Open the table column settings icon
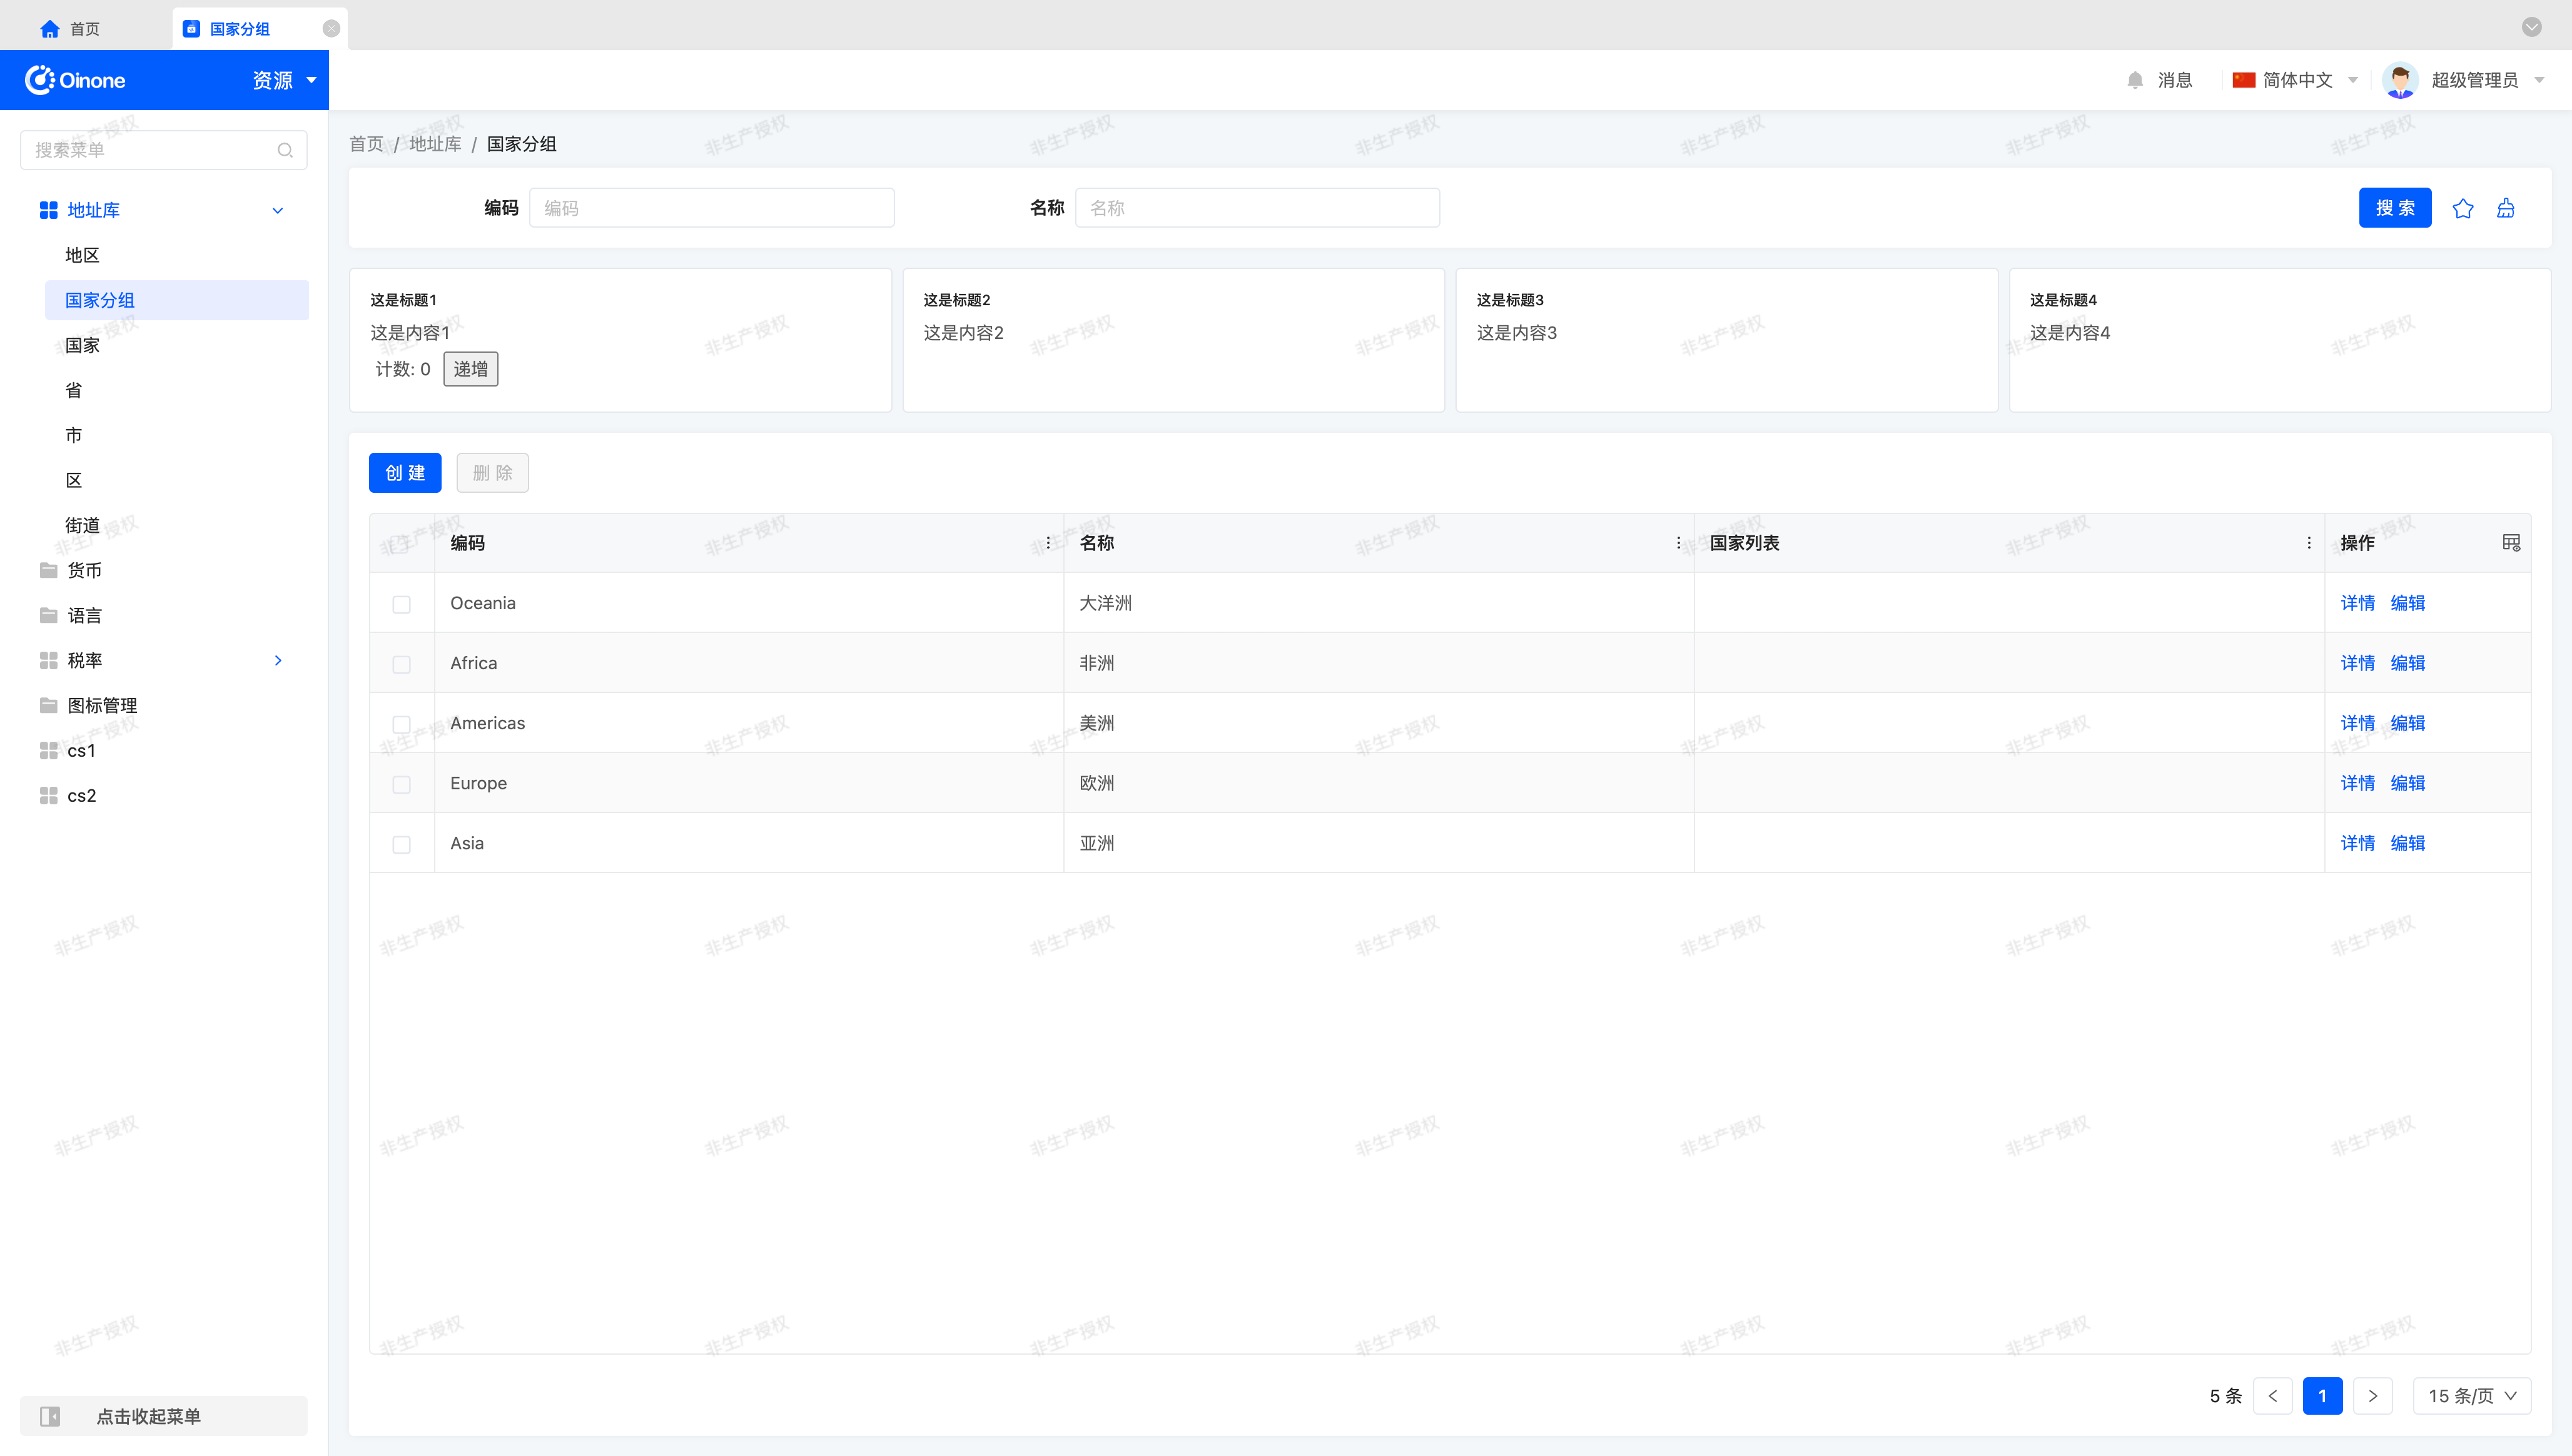 2511,542
